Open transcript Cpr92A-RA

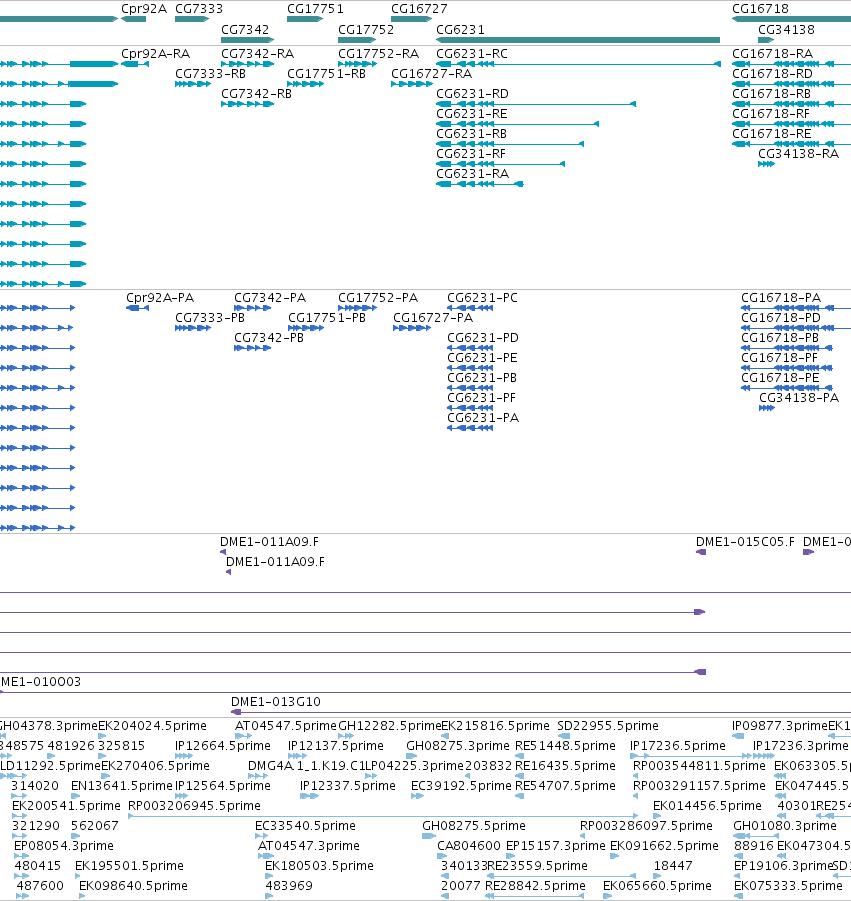[x=155, y=53]
